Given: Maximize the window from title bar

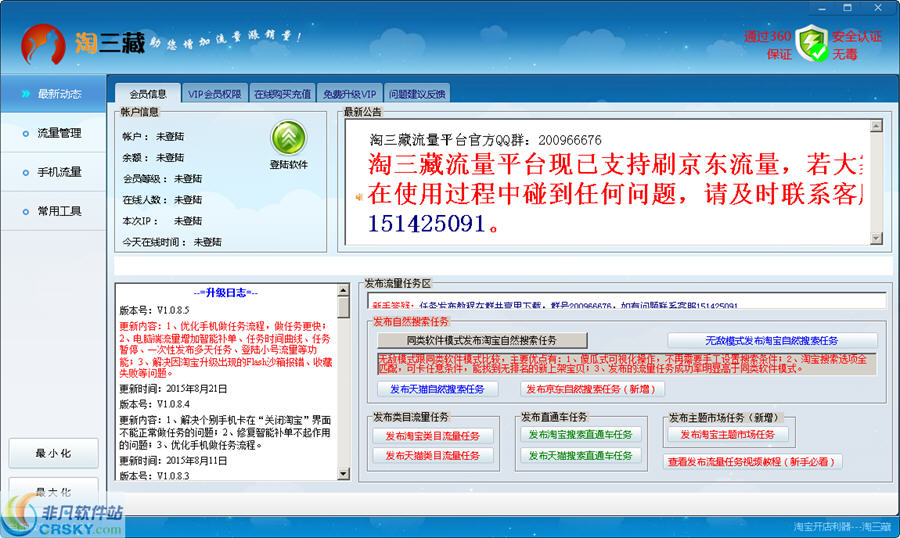Looking at the screenshot, I should point(847,8).
